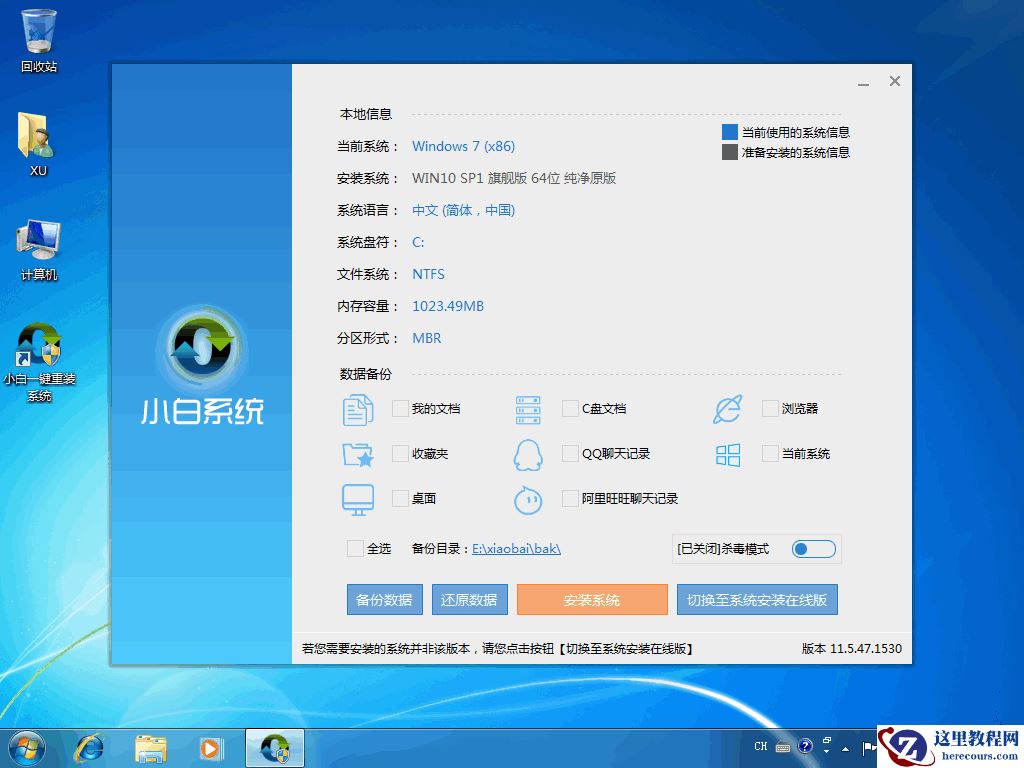Click the QQ聊天记录 penguin icon
Image resolution: width=1024 pixels, height=768 pixels.
527,453
